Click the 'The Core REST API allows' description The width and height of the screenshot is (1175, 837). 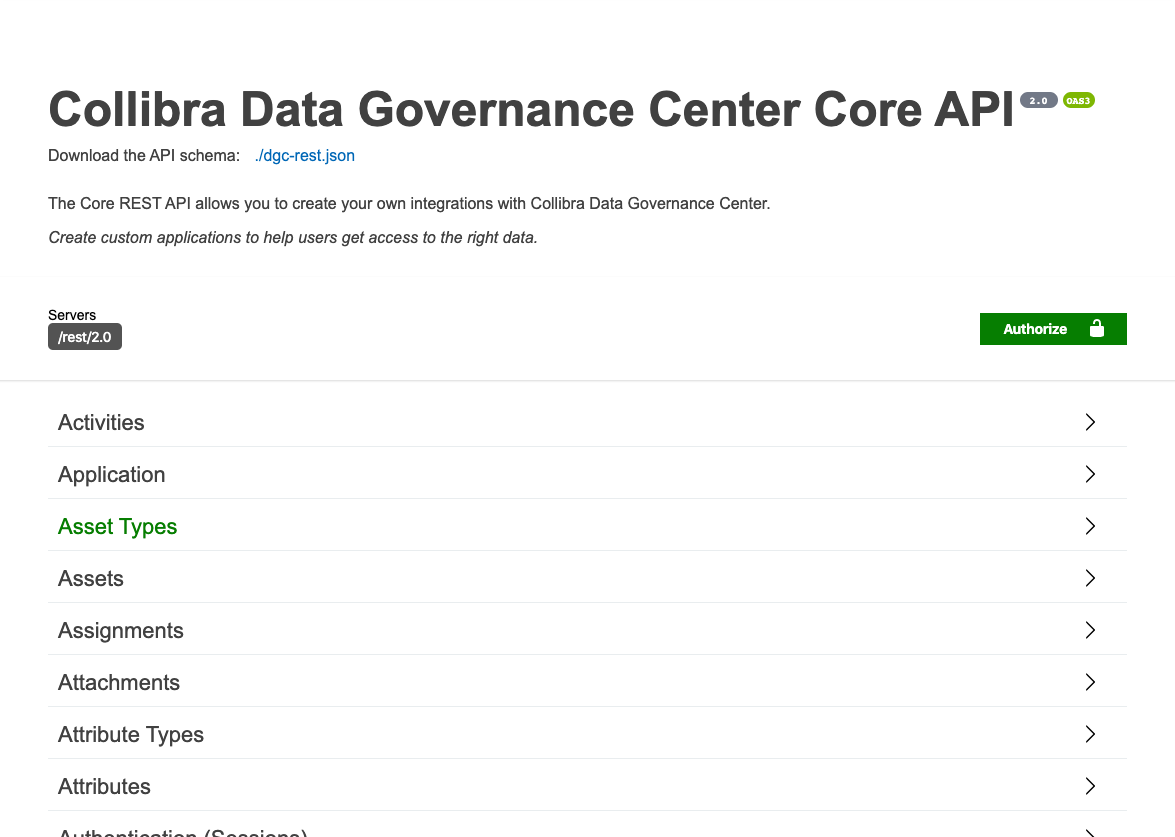tap(409, 204)
